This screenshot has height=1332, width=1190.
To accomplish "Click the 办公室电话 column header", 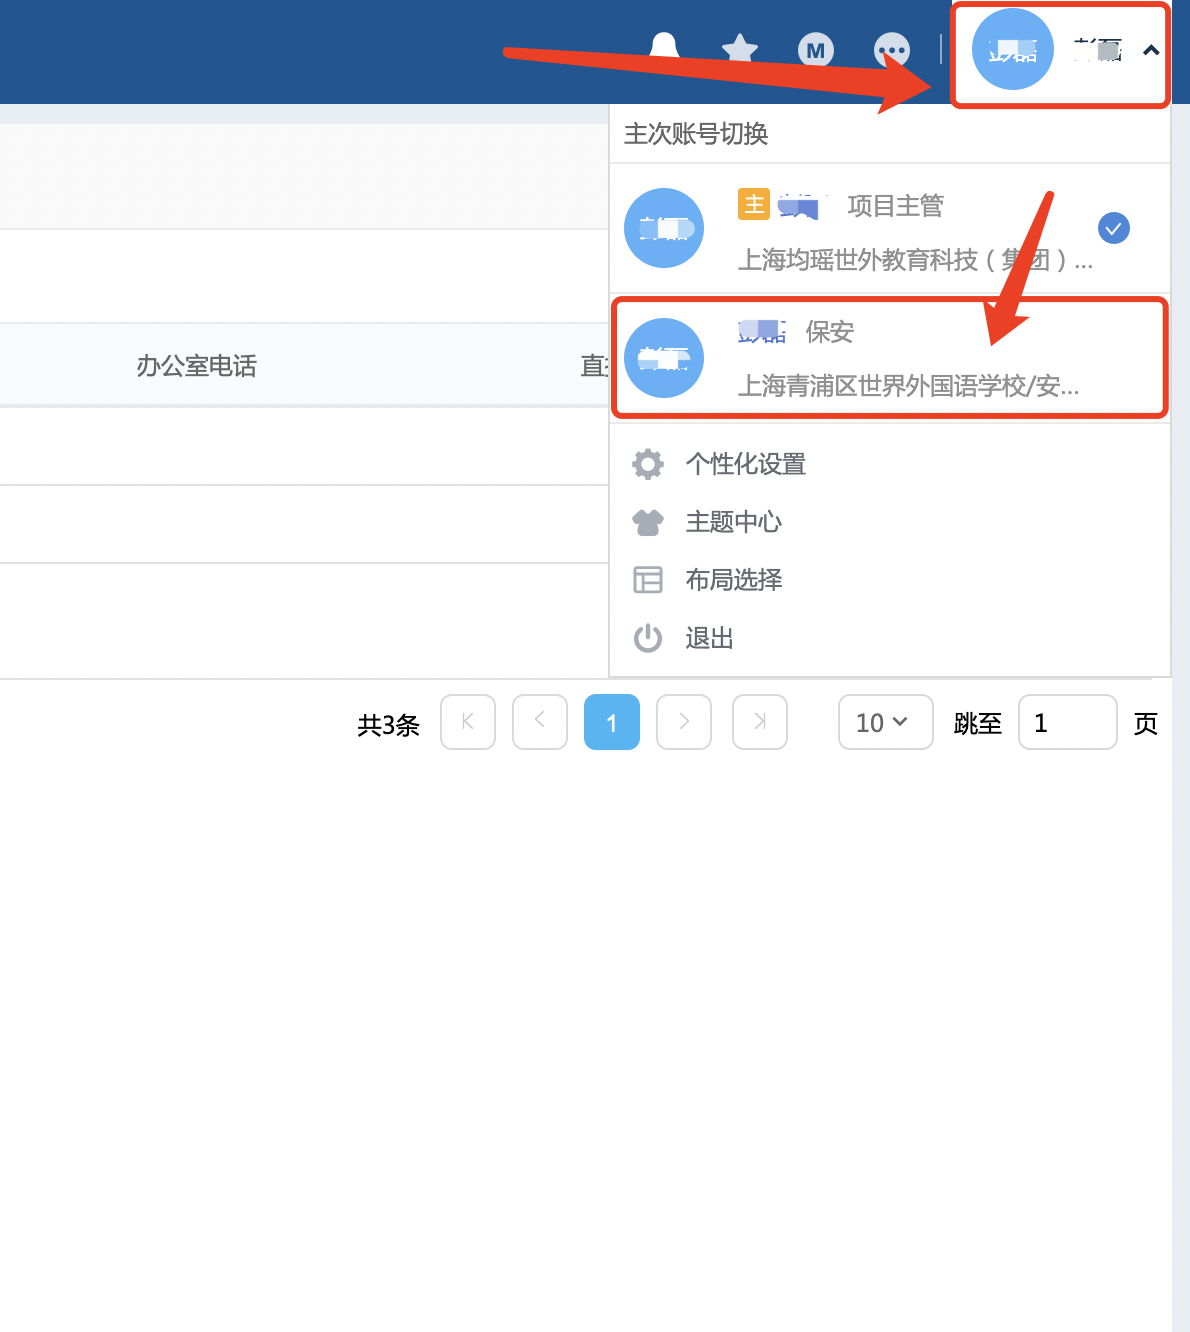I will (197, 366).
